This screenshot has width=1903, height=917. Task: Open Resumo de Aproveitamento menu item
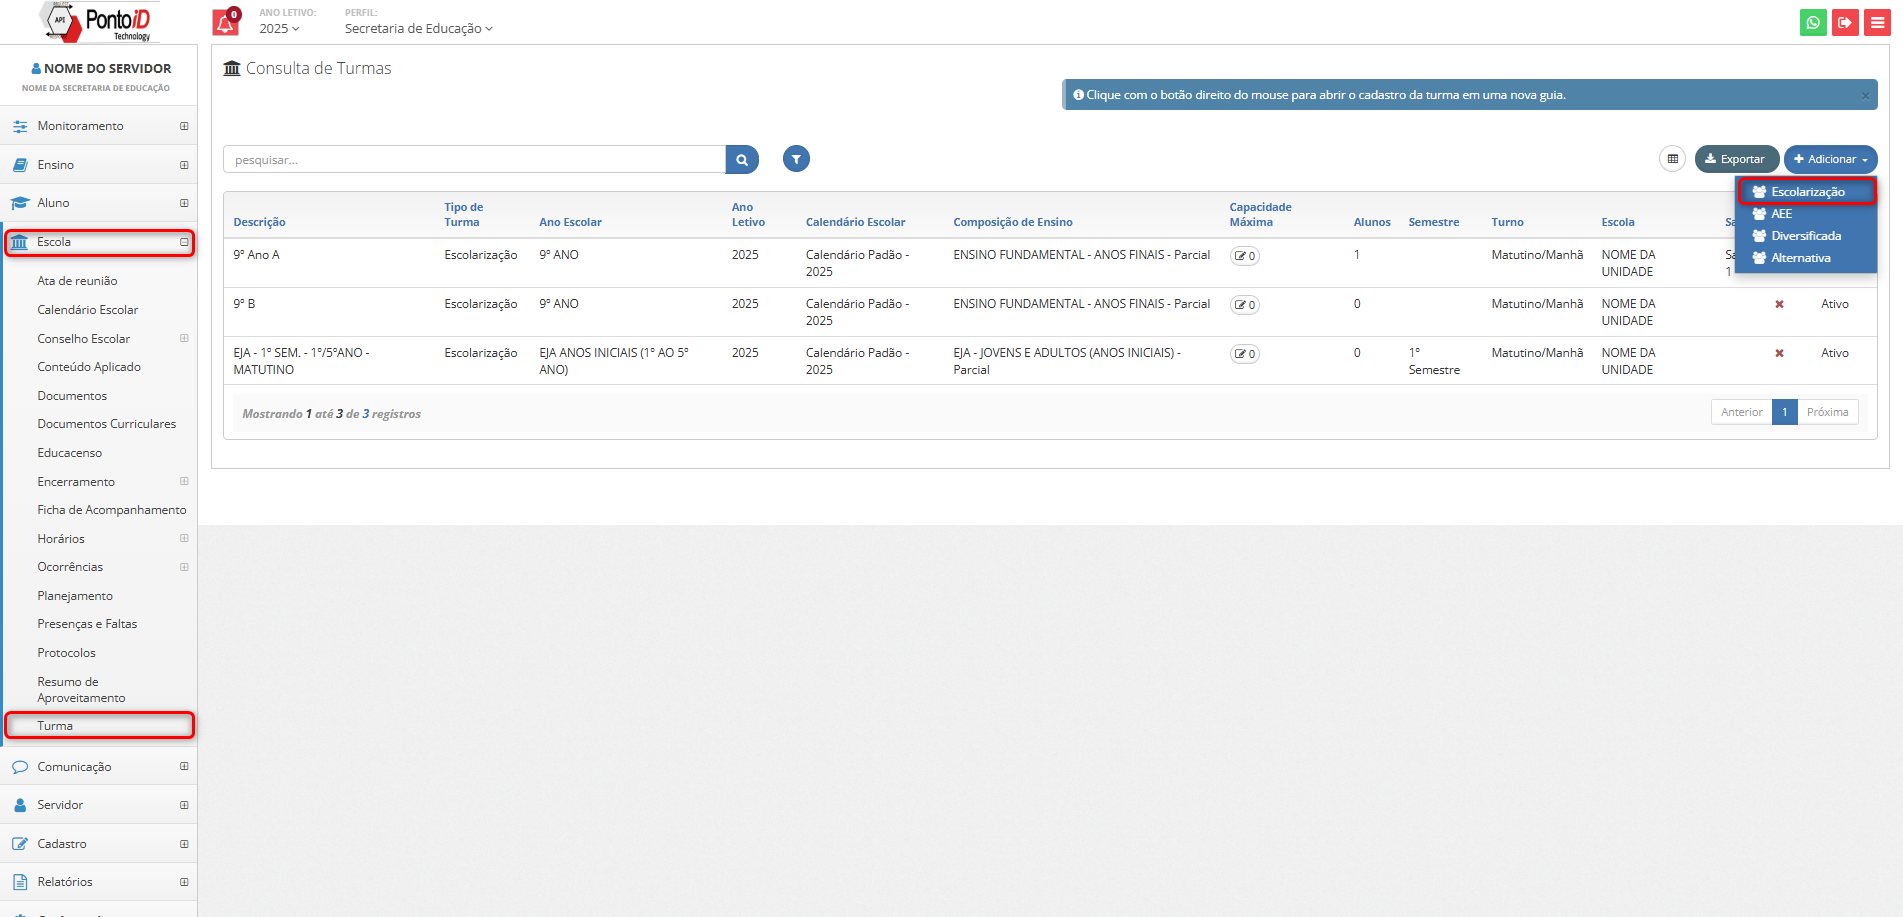[81, 690]
